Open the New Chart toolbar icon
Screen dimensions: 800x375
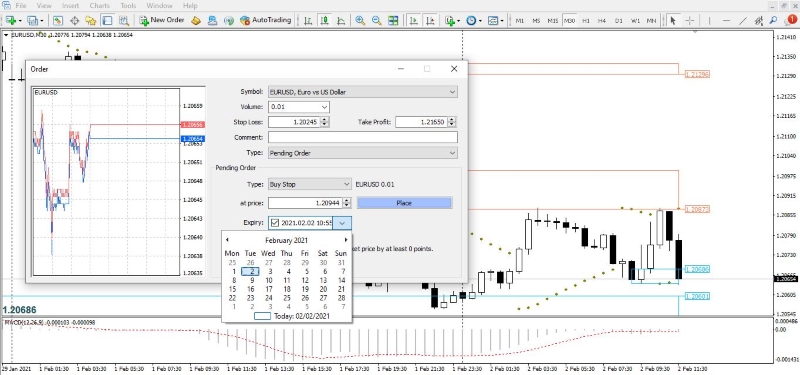point(11,20)
